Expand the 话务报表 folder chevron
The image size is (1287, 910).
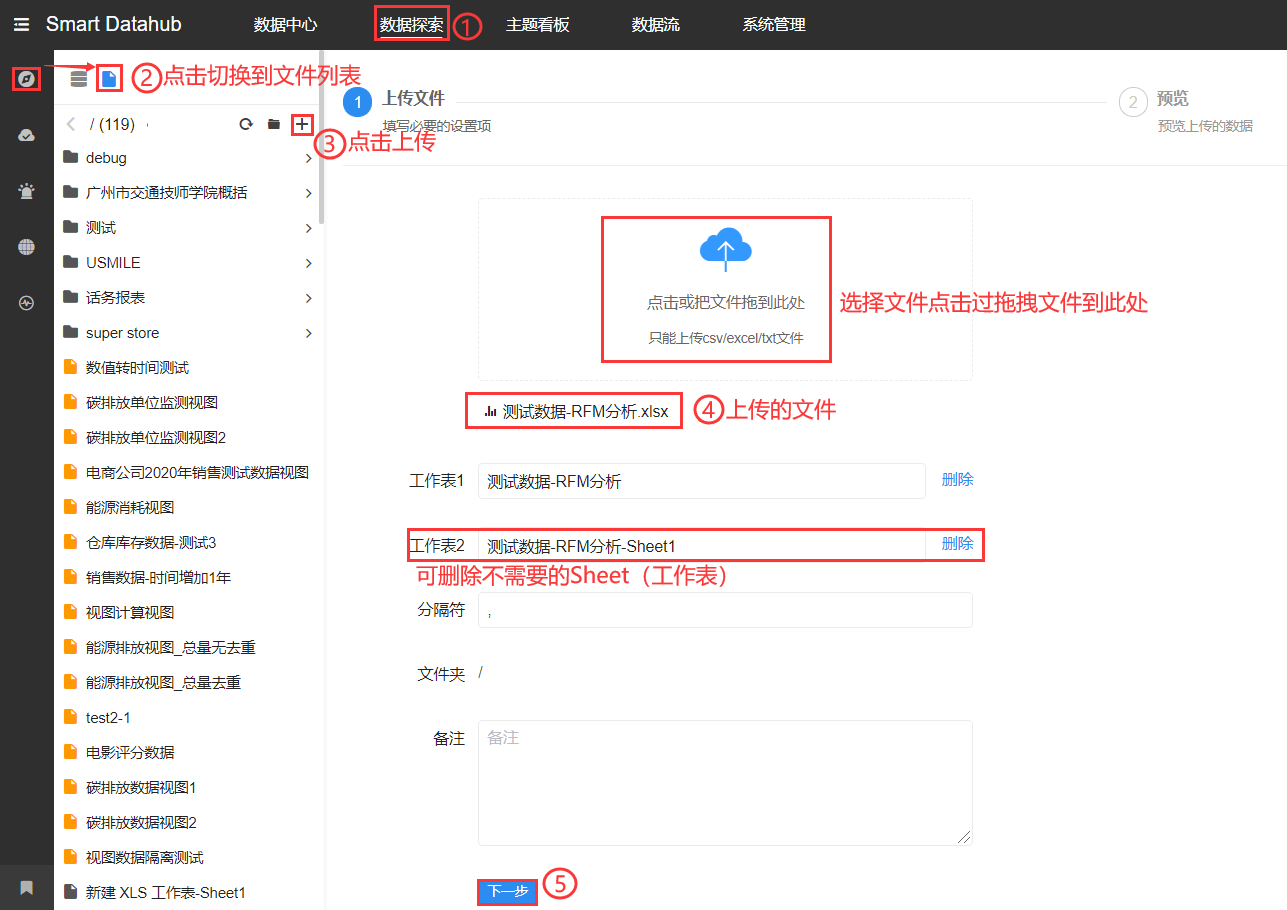(308, 298)
